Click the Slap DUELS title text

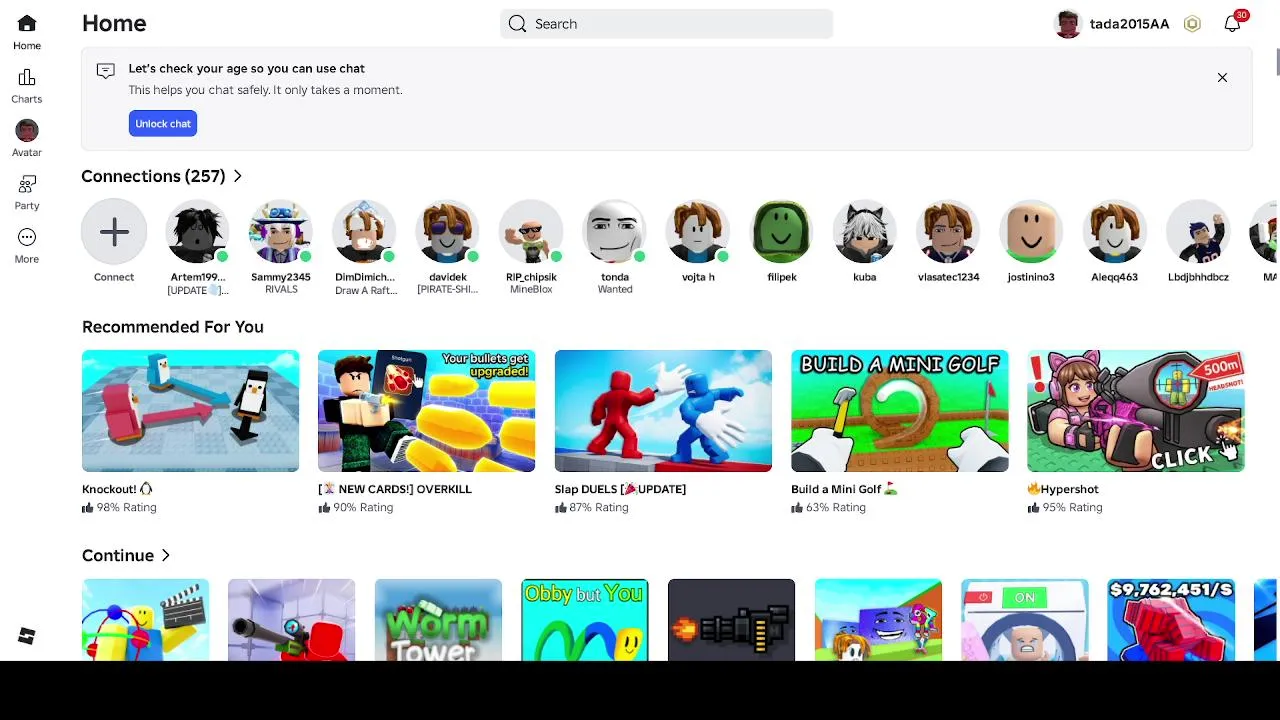[620, 489]
